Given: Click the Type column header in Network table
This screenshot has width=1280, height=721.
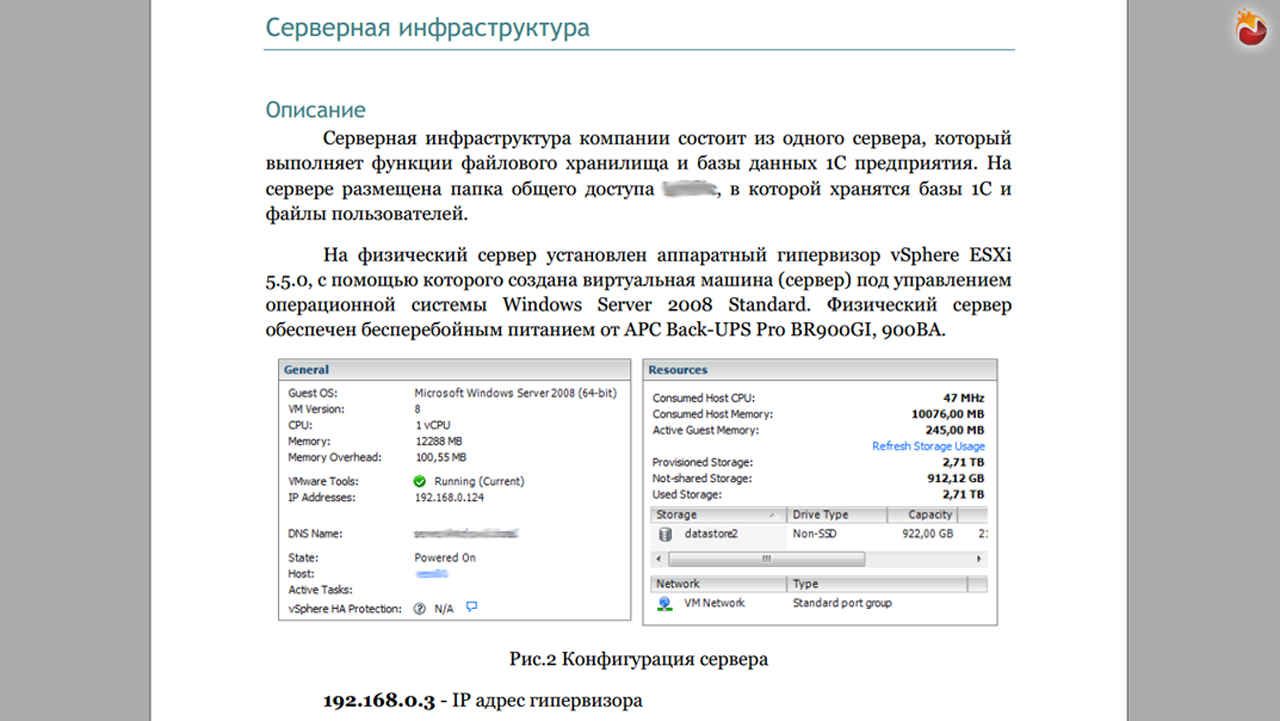Looking at the screenshot, I should coord(877,584).
